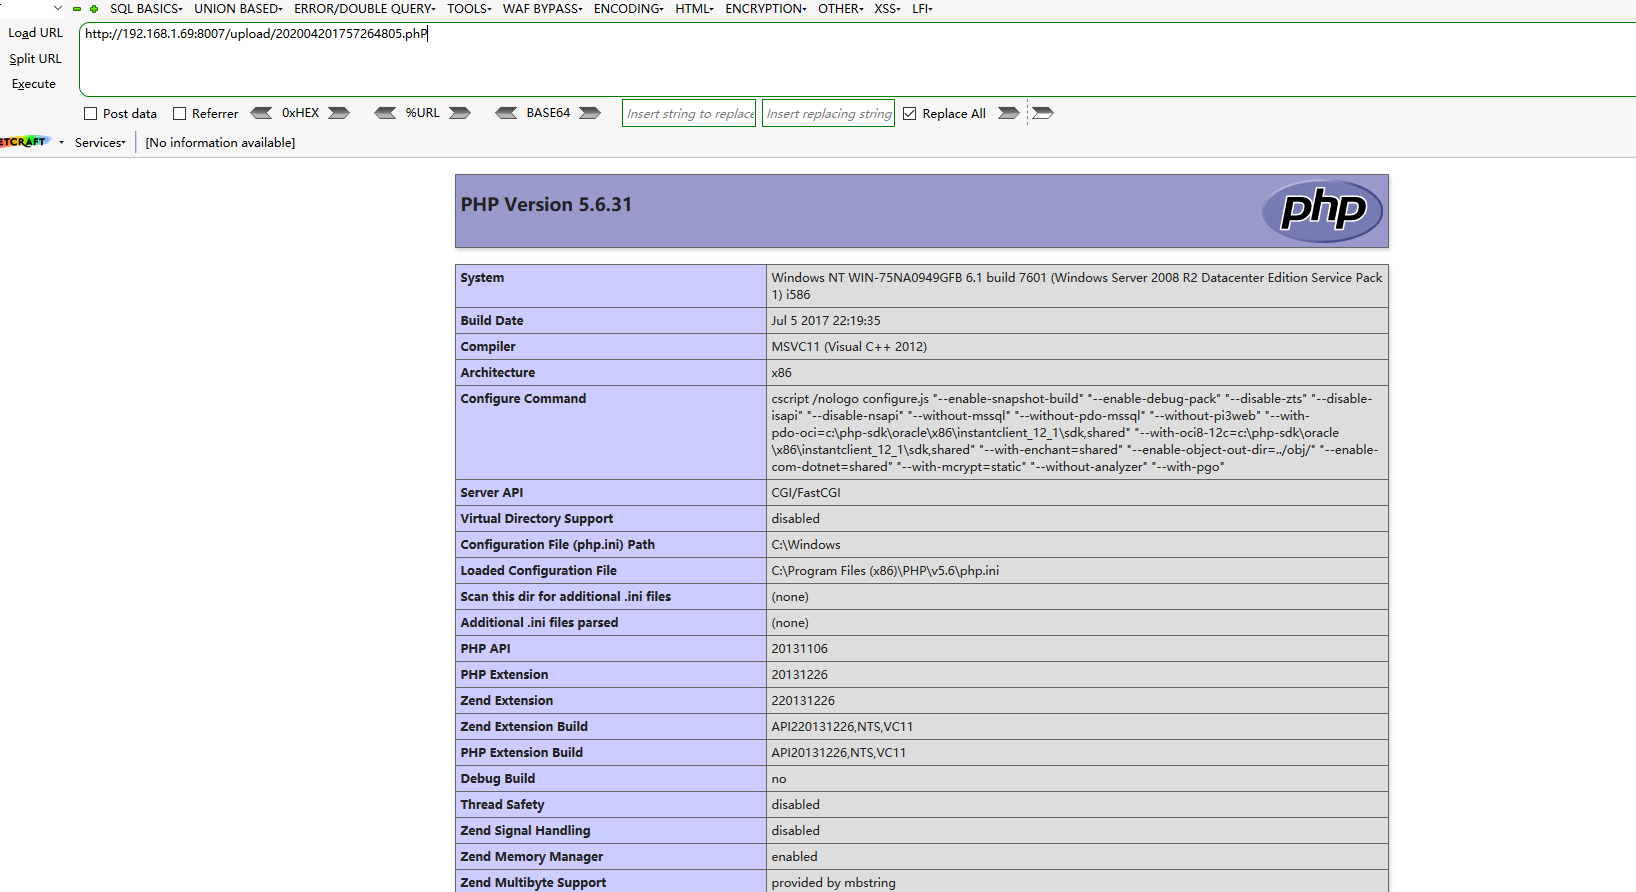This screenshot has width=1636, height=892.
Task: Click '[No information available]' text
Action: (x=220, y=143)
